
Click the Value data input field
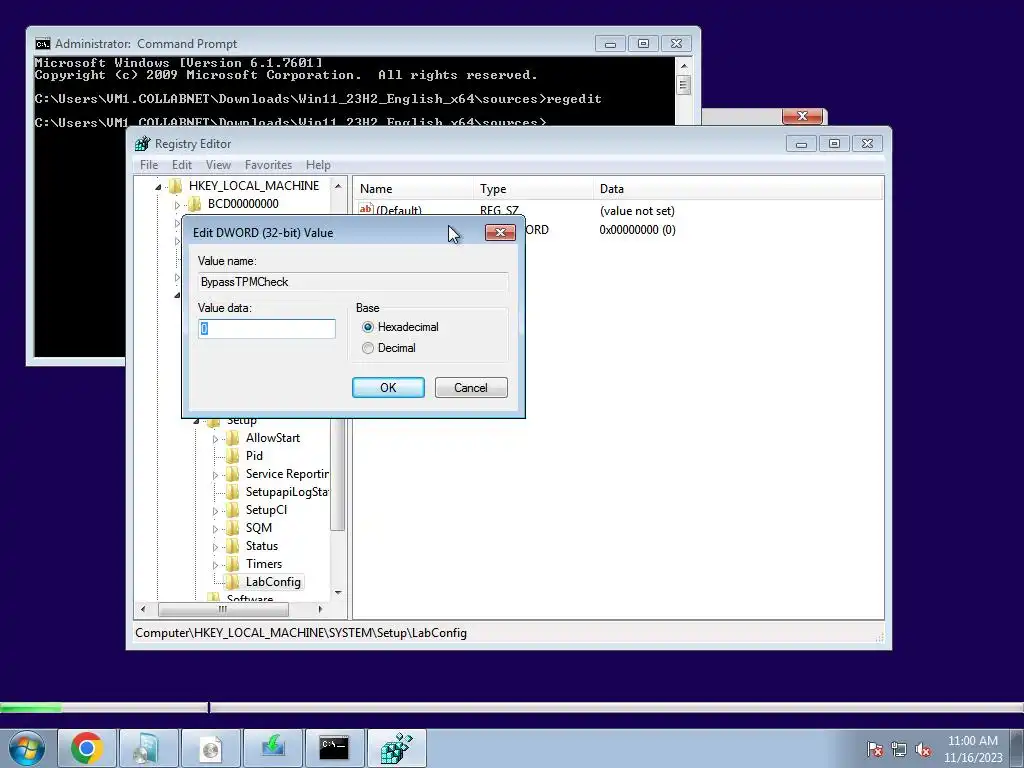[267, 328]
